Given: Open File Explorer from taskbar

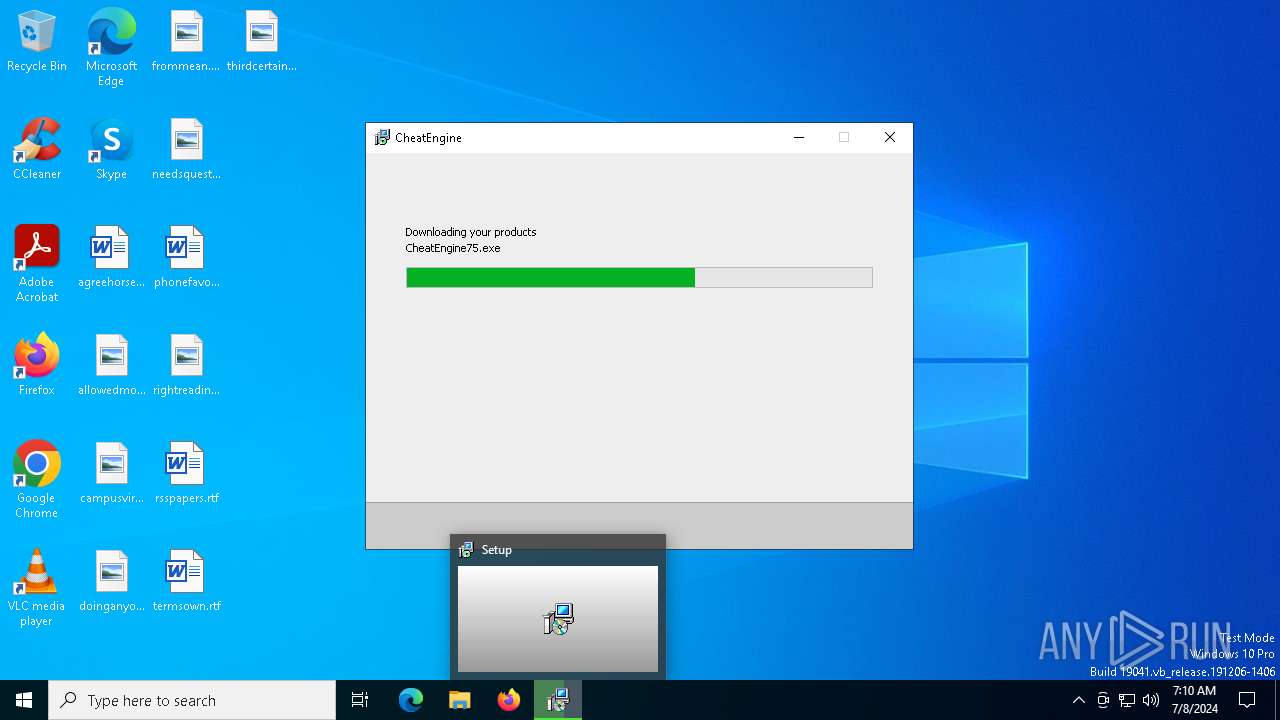Looking at the screenshot, I should click(x=460, y=700).
